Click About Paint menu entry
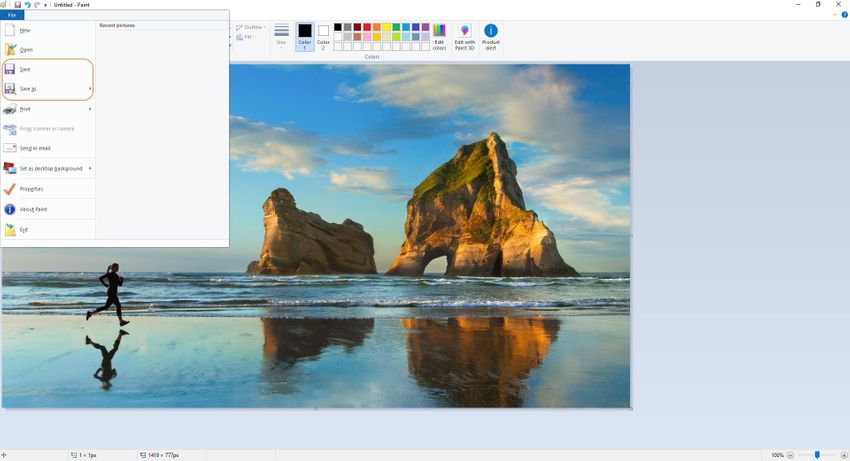This screenshot has height=461, width=850. coord(33,209)
